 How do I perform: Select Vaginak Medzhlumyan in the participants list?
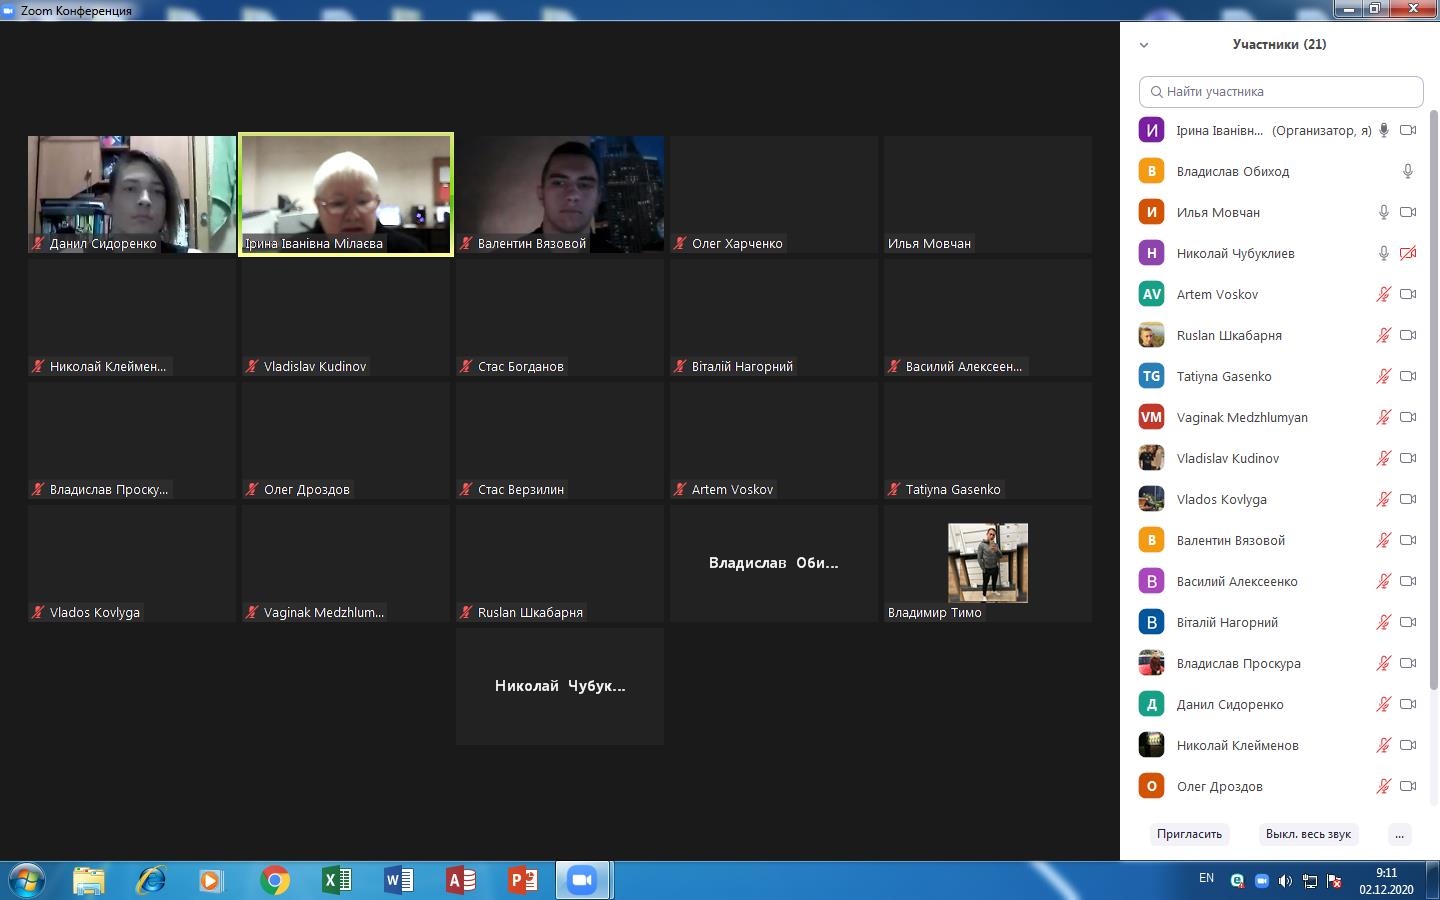click(x=1242, y=417)
